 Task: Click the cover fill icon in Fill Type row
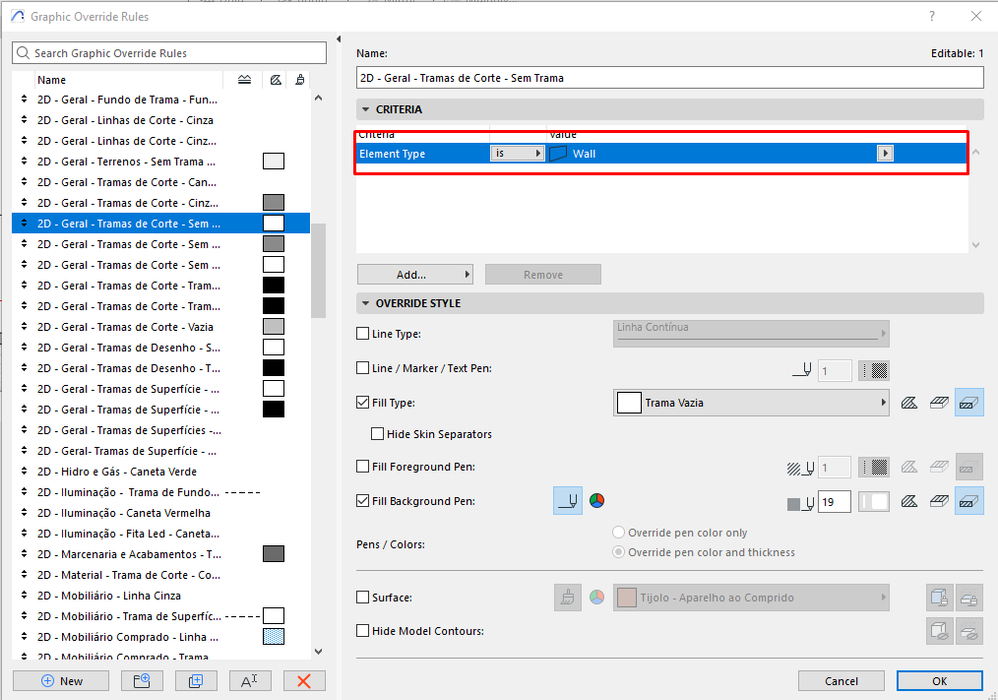pyautogui.click(x=939, y=403)
